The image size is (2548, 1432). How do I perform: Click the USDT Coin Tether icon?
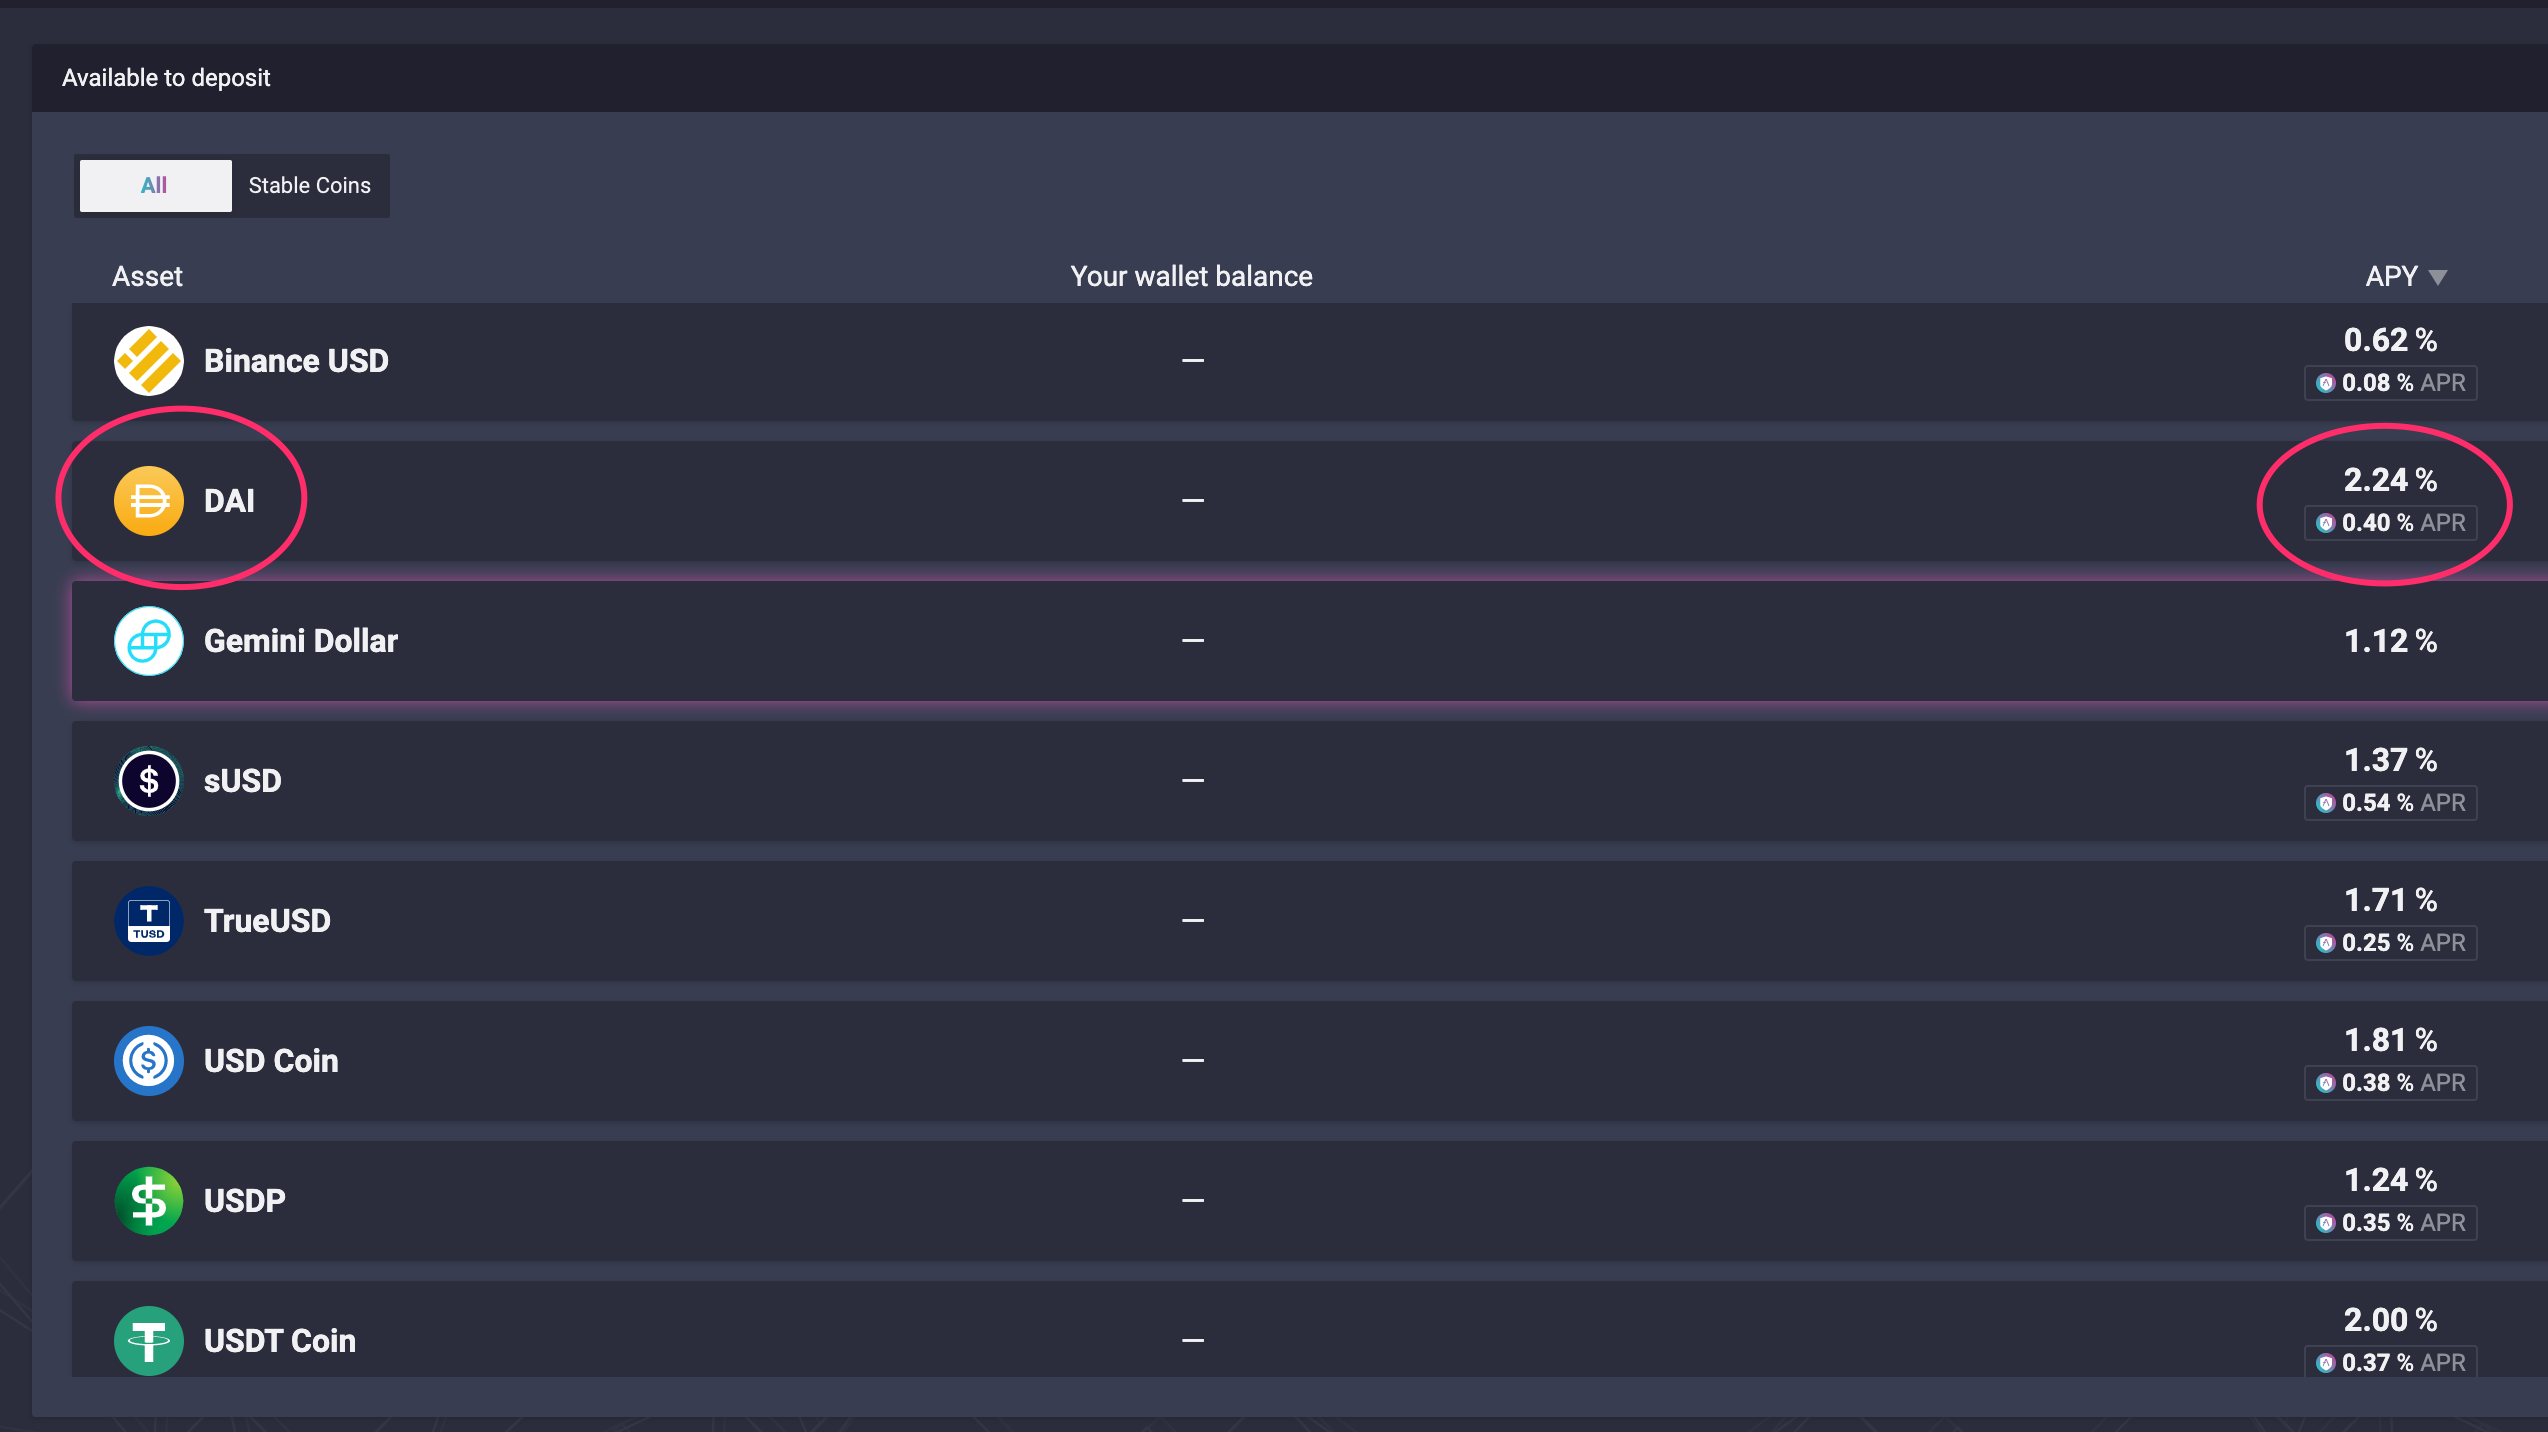click(148, 1341)
